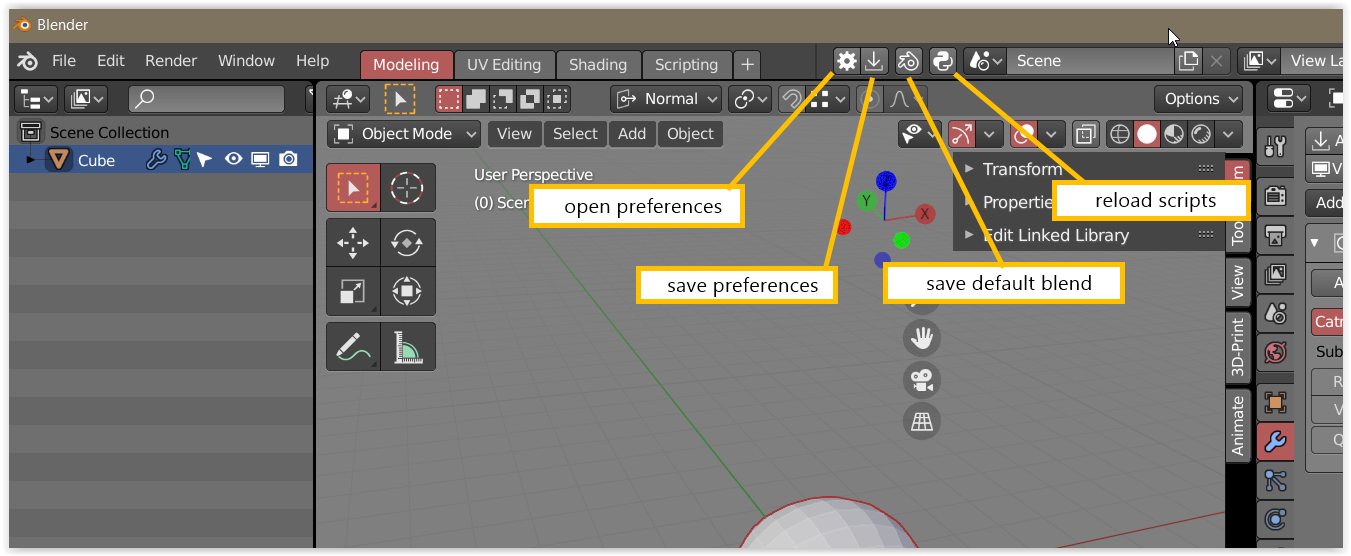
Task: Toggle camera view with camera icon
Action: pyautogui.click(x=922, y=380)
